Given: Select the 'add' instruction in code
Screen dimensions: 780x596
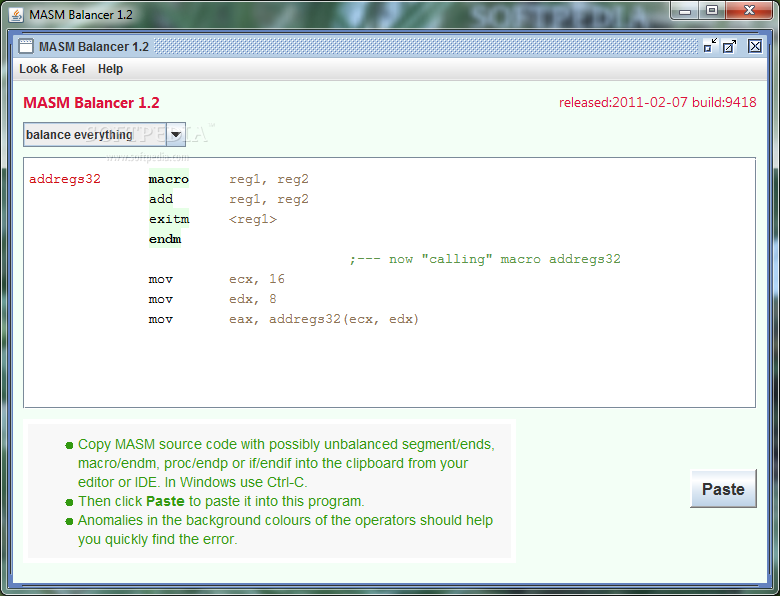Looking at the screenshot, I should (x=161, y=199).
